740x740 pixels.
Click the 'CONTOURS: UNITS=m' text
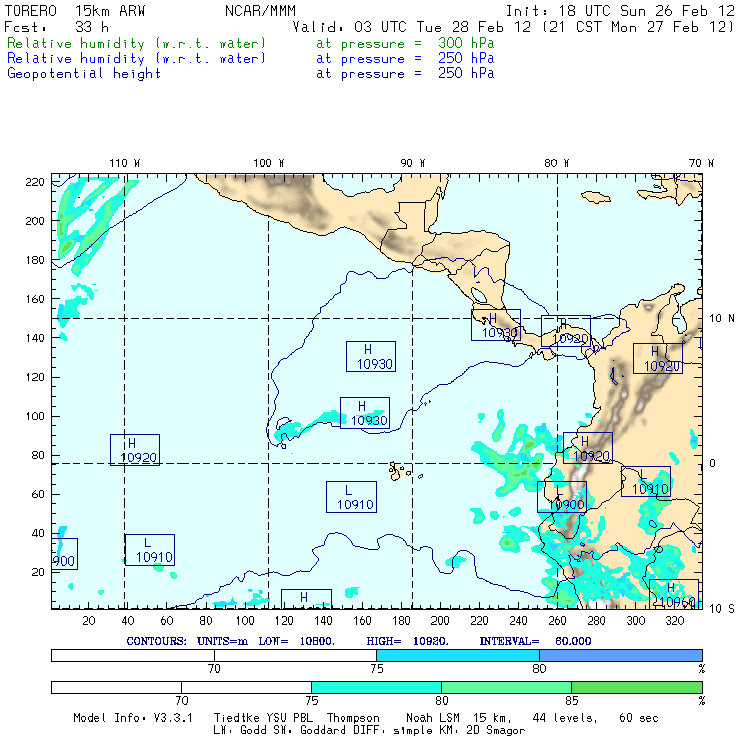[187, 641]
